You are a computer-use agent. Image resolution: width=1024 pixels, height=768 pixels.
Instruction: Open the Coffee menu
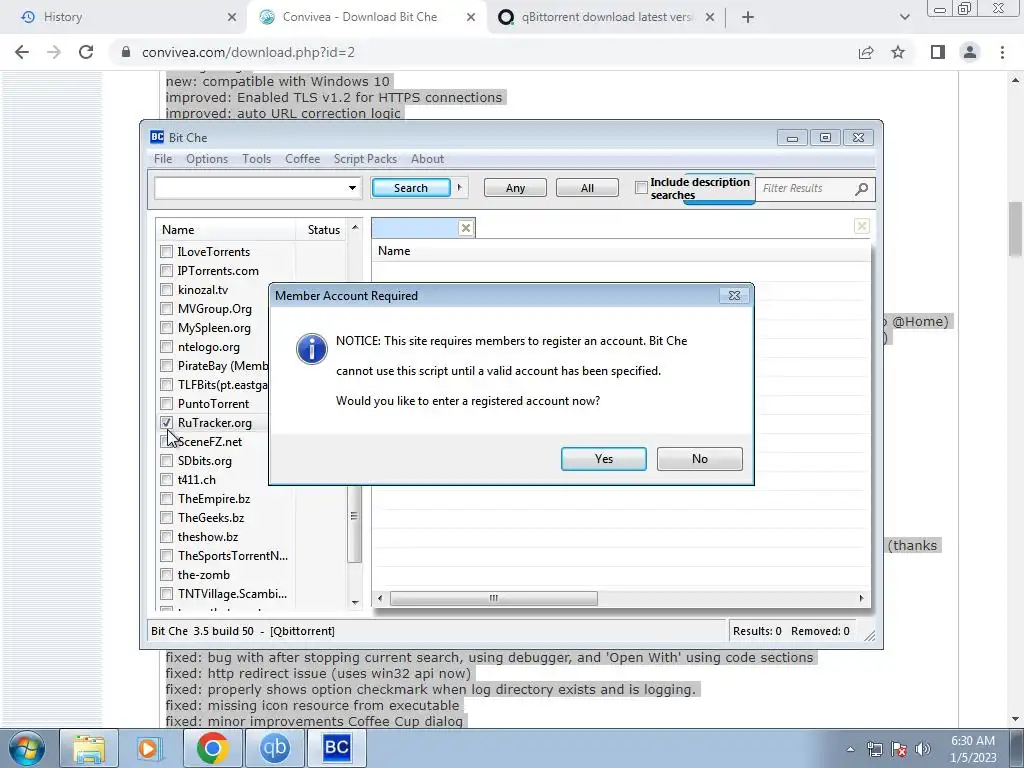tap(302, 159)
